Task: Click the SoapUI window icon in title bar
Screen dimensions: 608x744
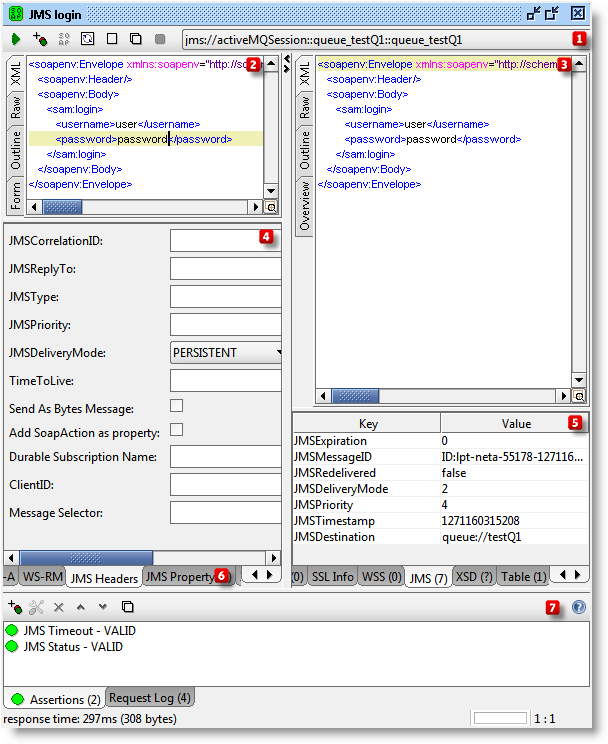Action: tap(16, 14)
